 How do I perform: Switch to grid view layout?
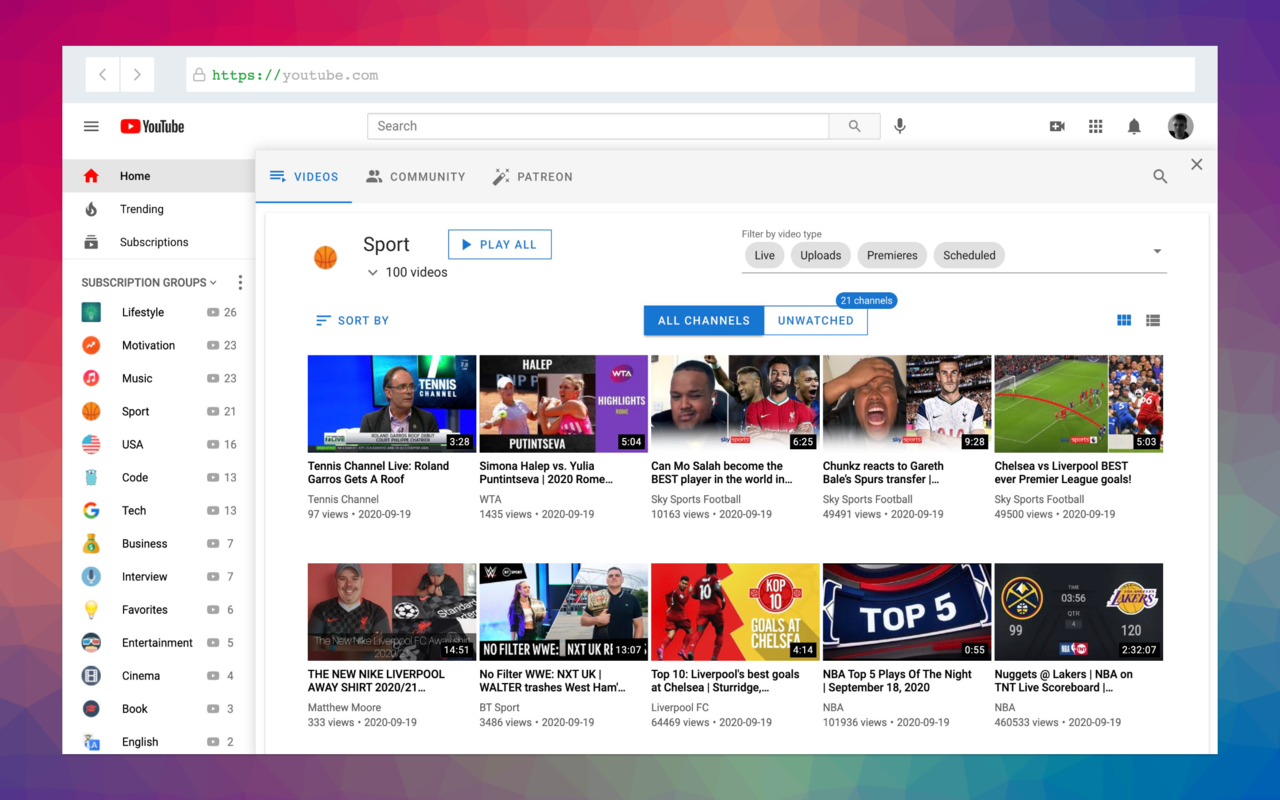point(1124,320)
